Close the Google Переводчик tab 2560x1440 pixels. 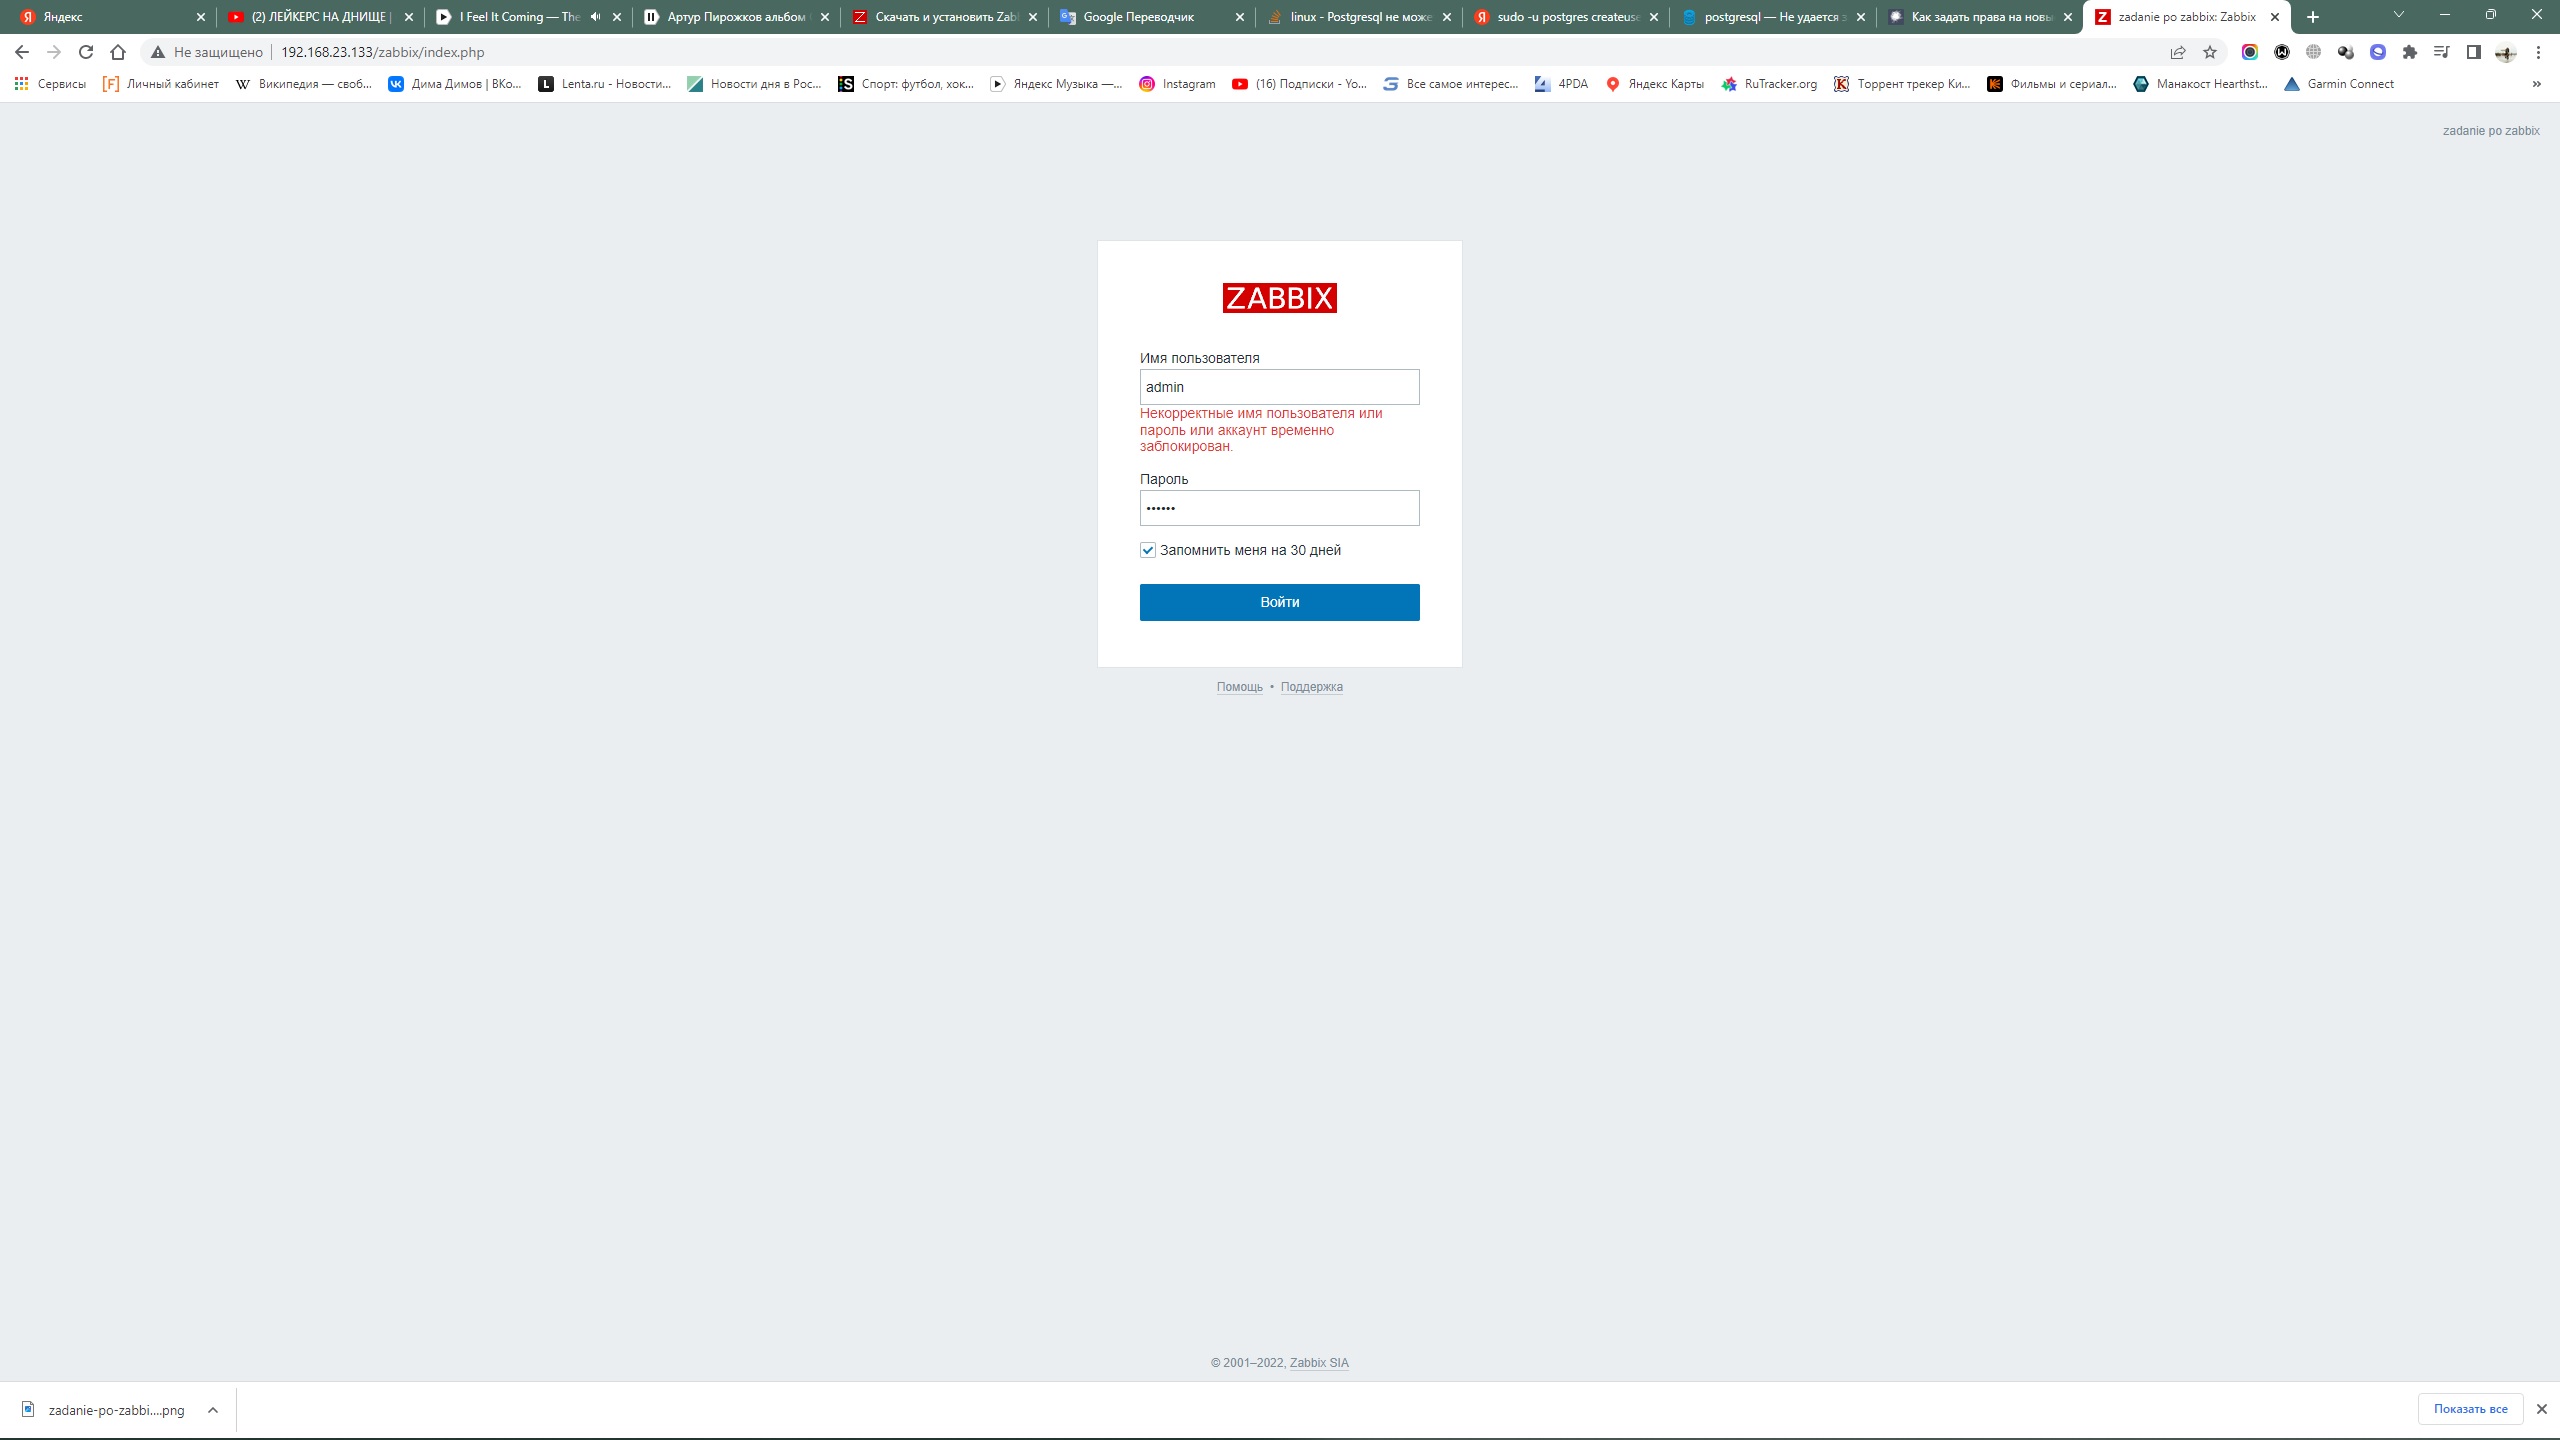click(1240, 17)
